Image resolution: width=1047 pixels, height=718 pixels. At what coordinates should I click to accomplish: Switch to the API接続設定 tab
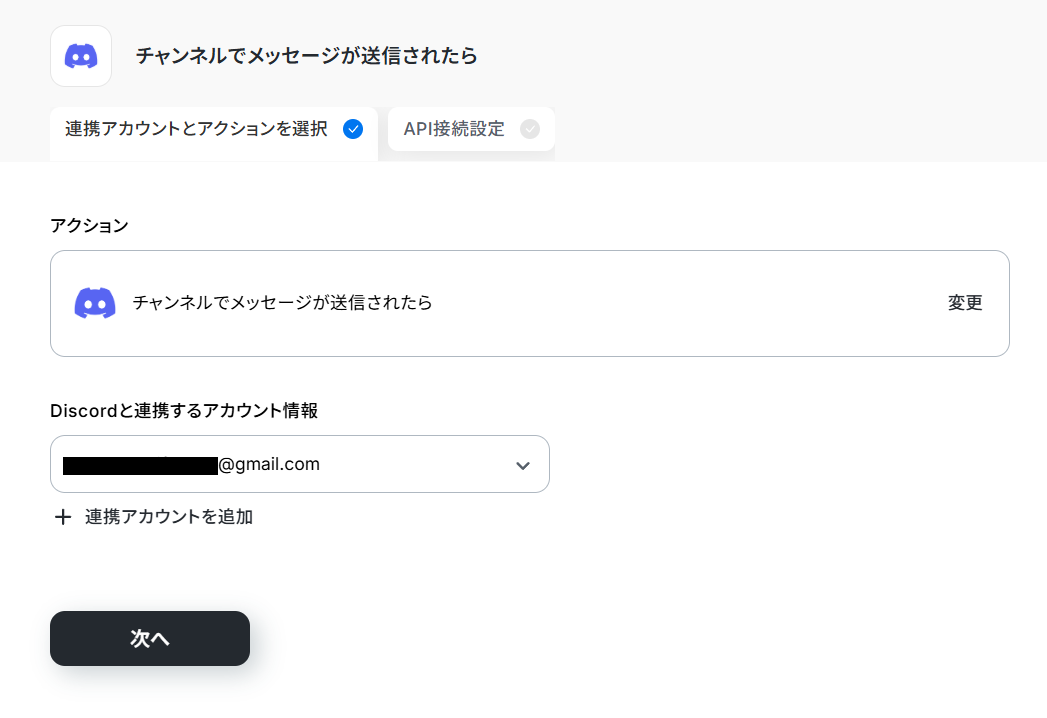(x=471, y=129)
